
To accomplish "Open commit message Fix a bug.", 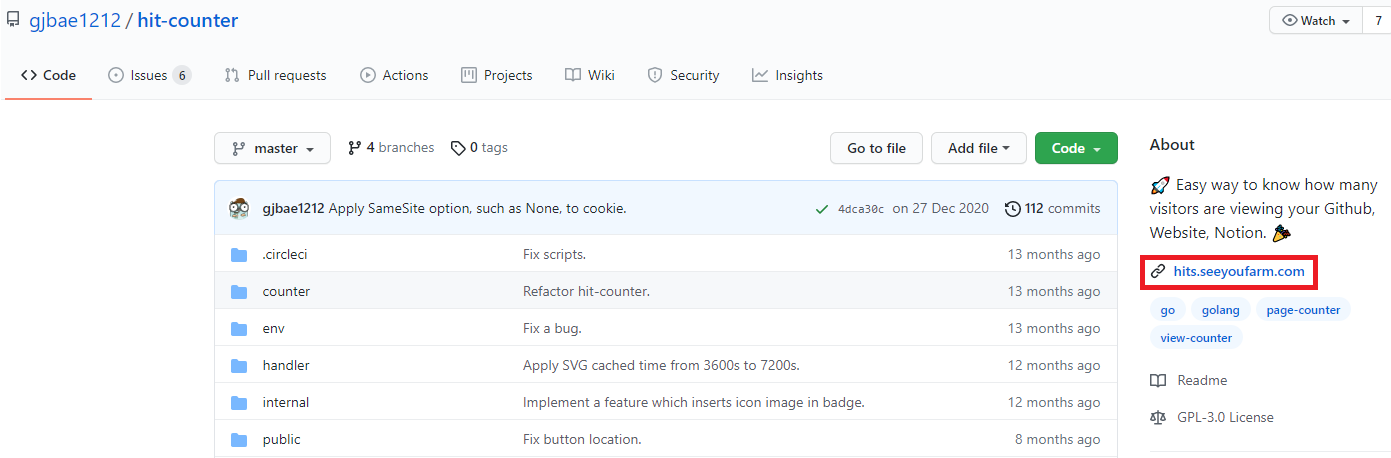I will click(x=552, y=328).
